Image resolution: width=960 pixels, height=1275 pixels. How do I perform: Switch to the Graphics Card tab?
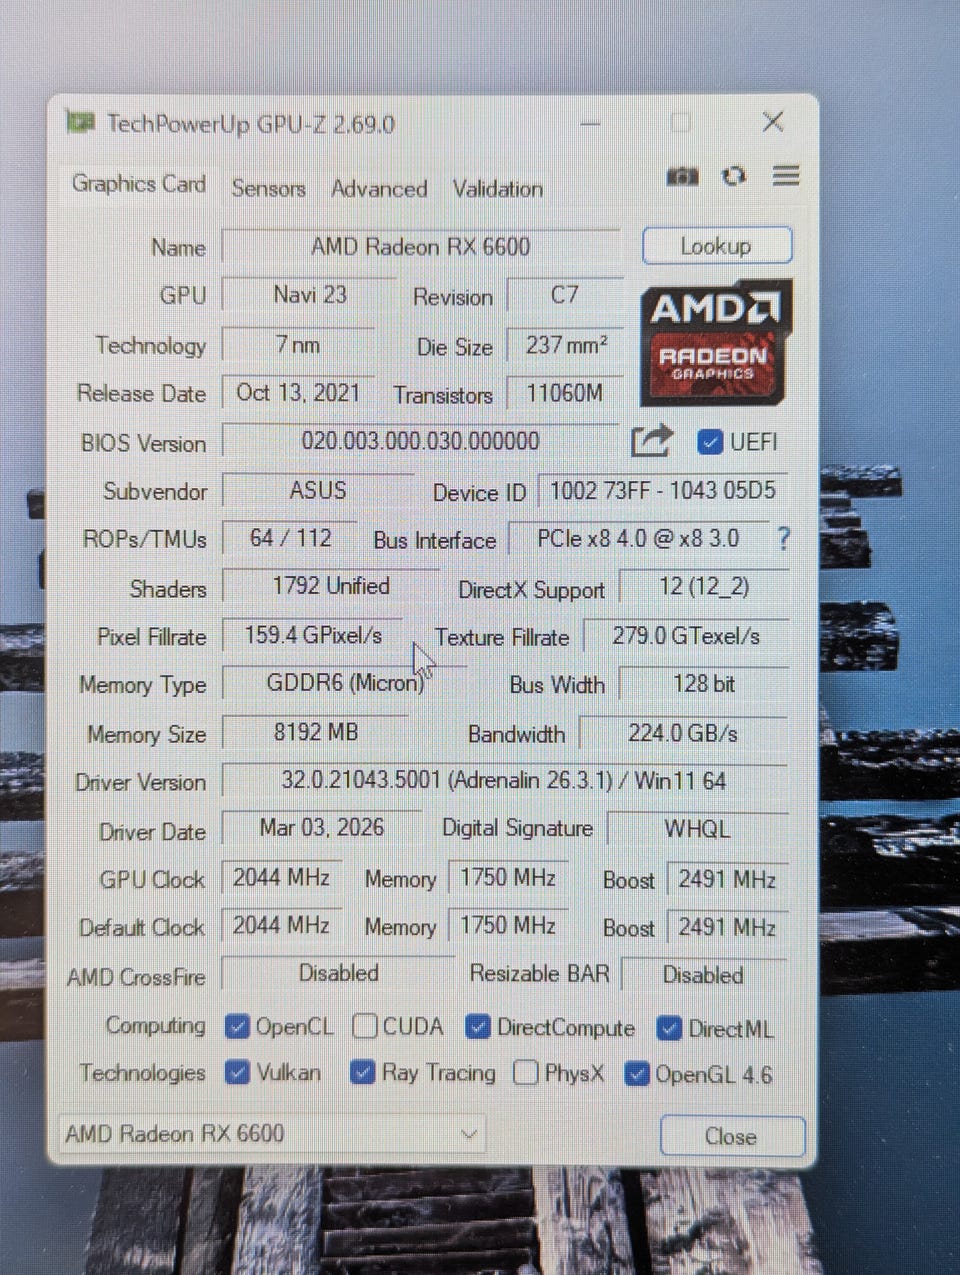click(x=138, y=184)
